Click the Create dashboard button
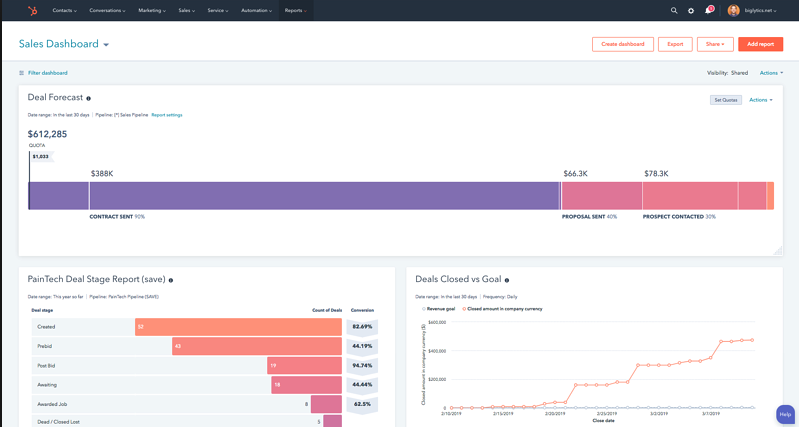Image resolution: width=799 pixels, height=427 pixels. point(623,44)
